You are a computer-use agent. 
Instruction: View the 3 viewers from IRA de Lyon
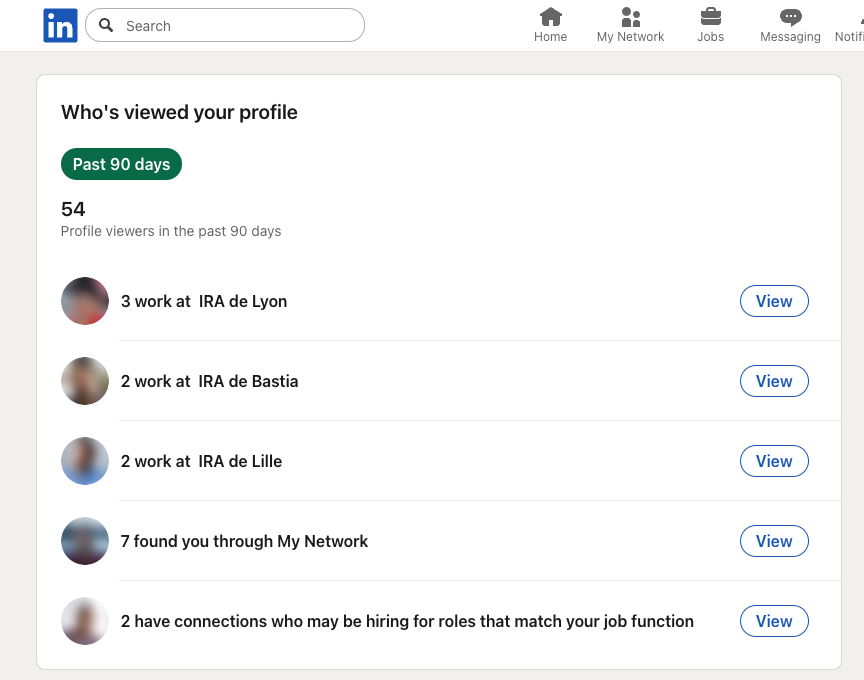pyautogui.click(x=774, y=300)
